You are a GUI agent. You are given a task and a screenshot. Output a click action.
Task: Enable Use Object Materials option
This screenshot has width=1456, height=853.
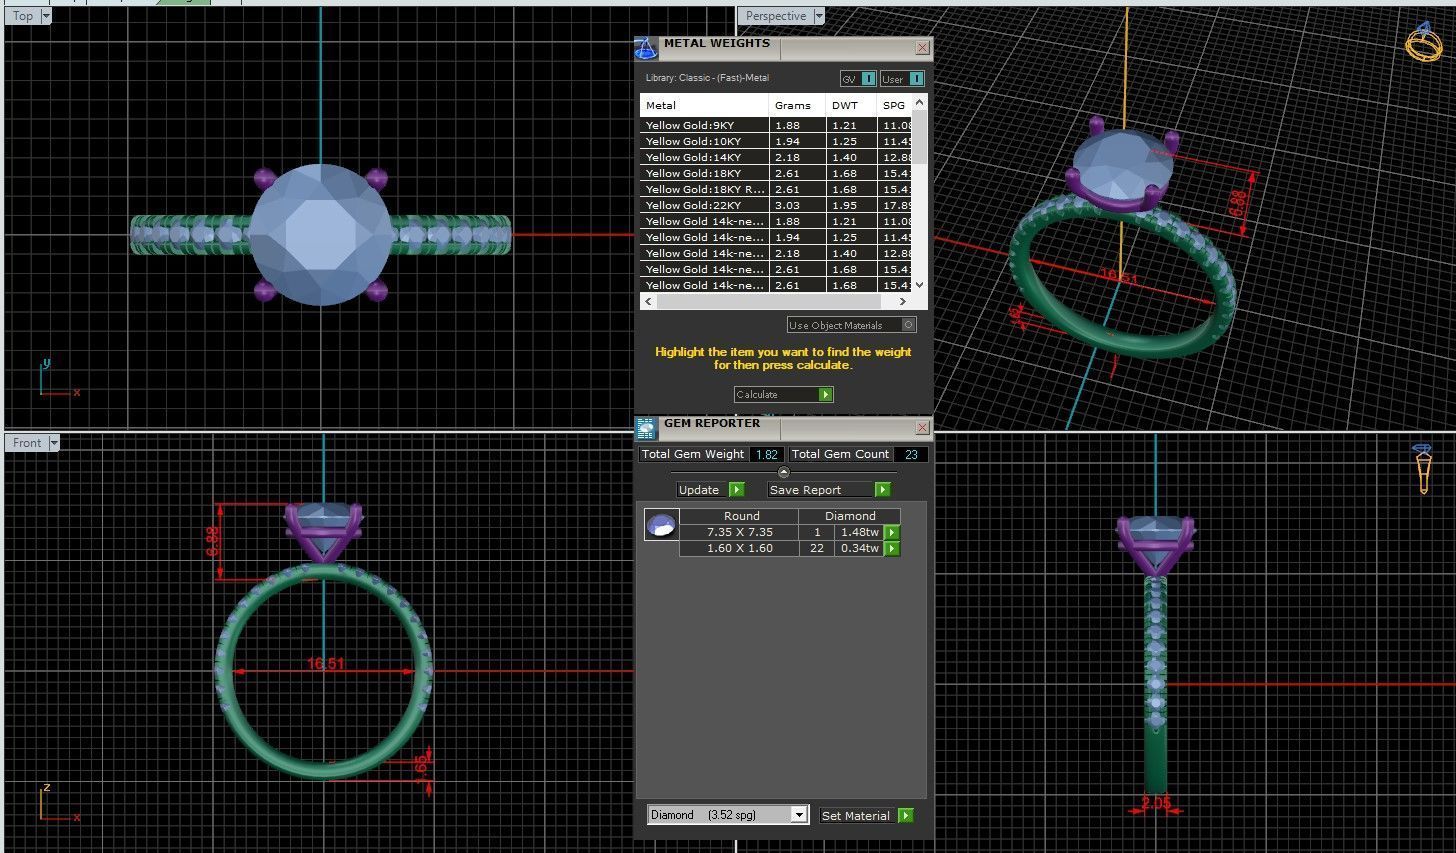coord(851,325)
